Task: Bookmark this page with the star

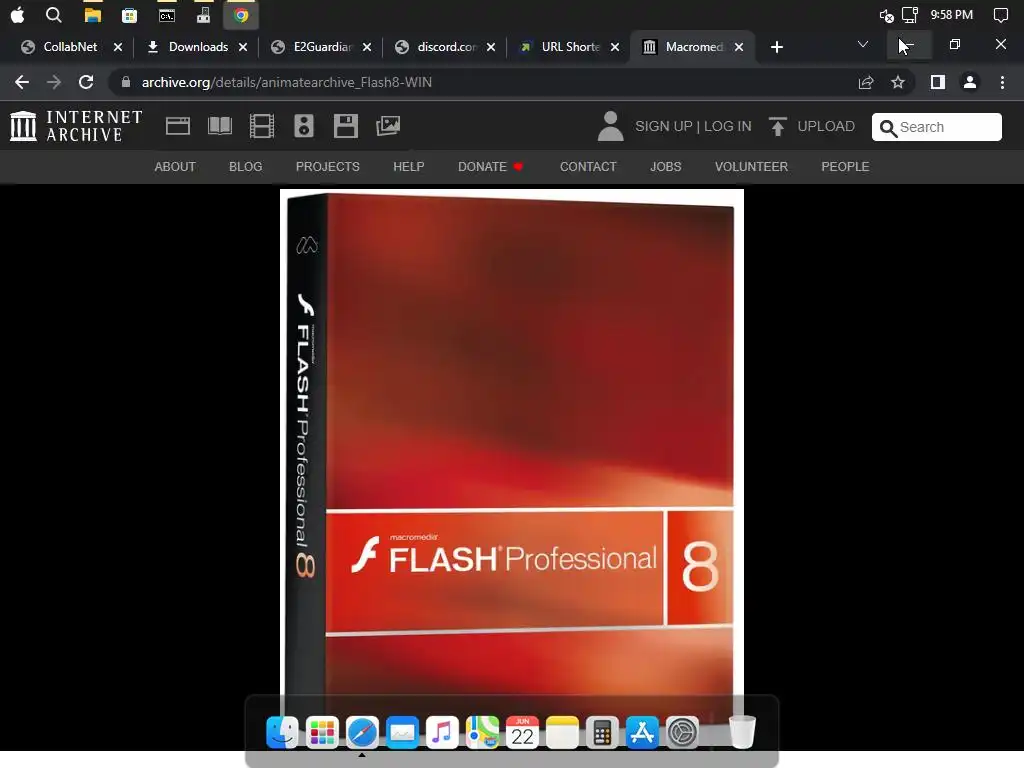Action: pos(898,82)
